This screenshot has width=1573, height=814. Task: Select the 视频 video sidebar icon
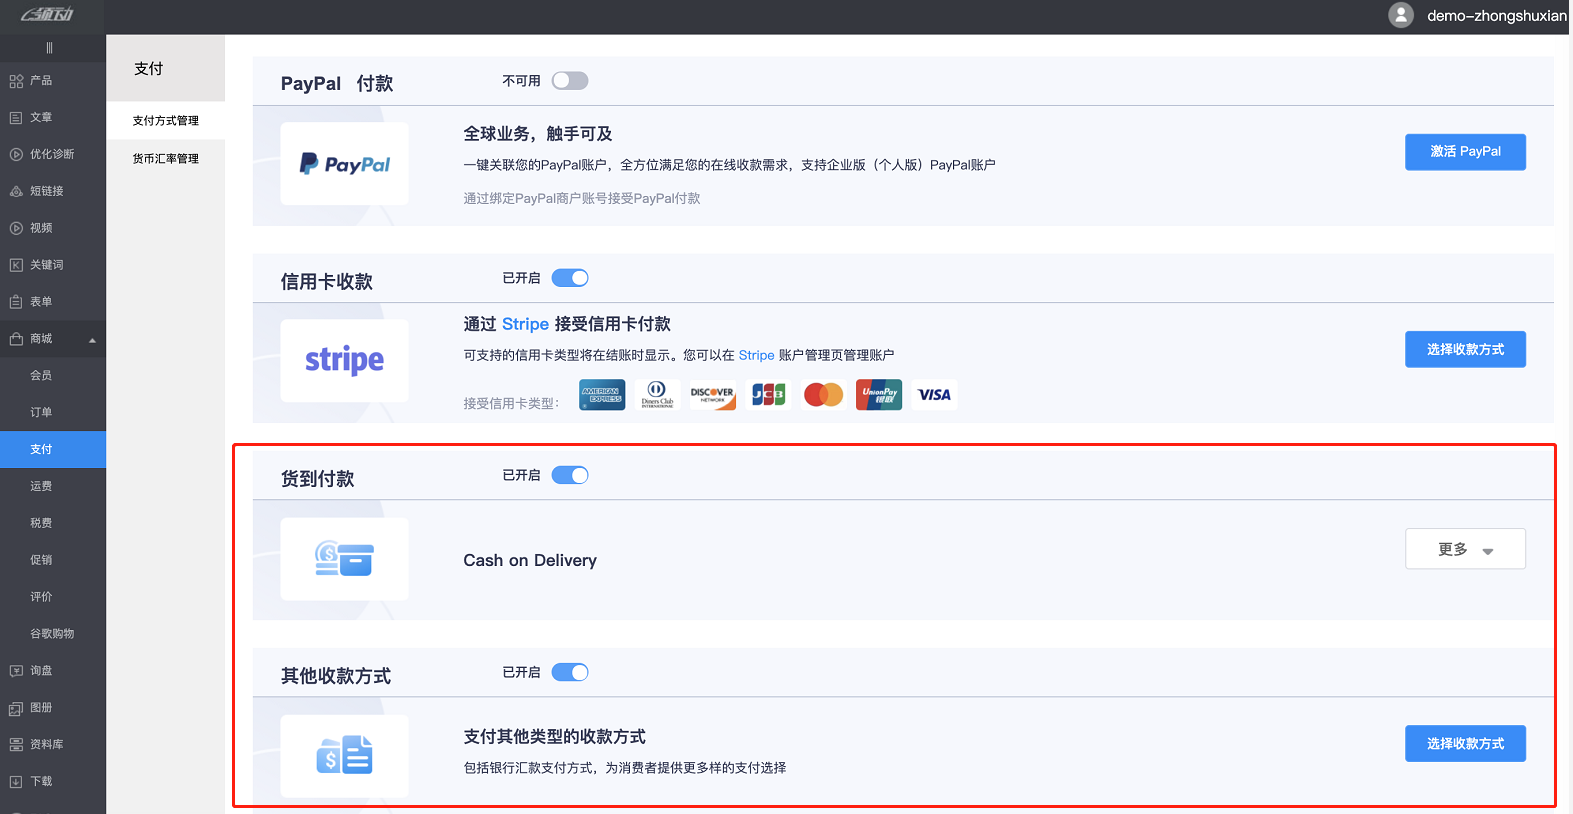(x=16, y=228)
